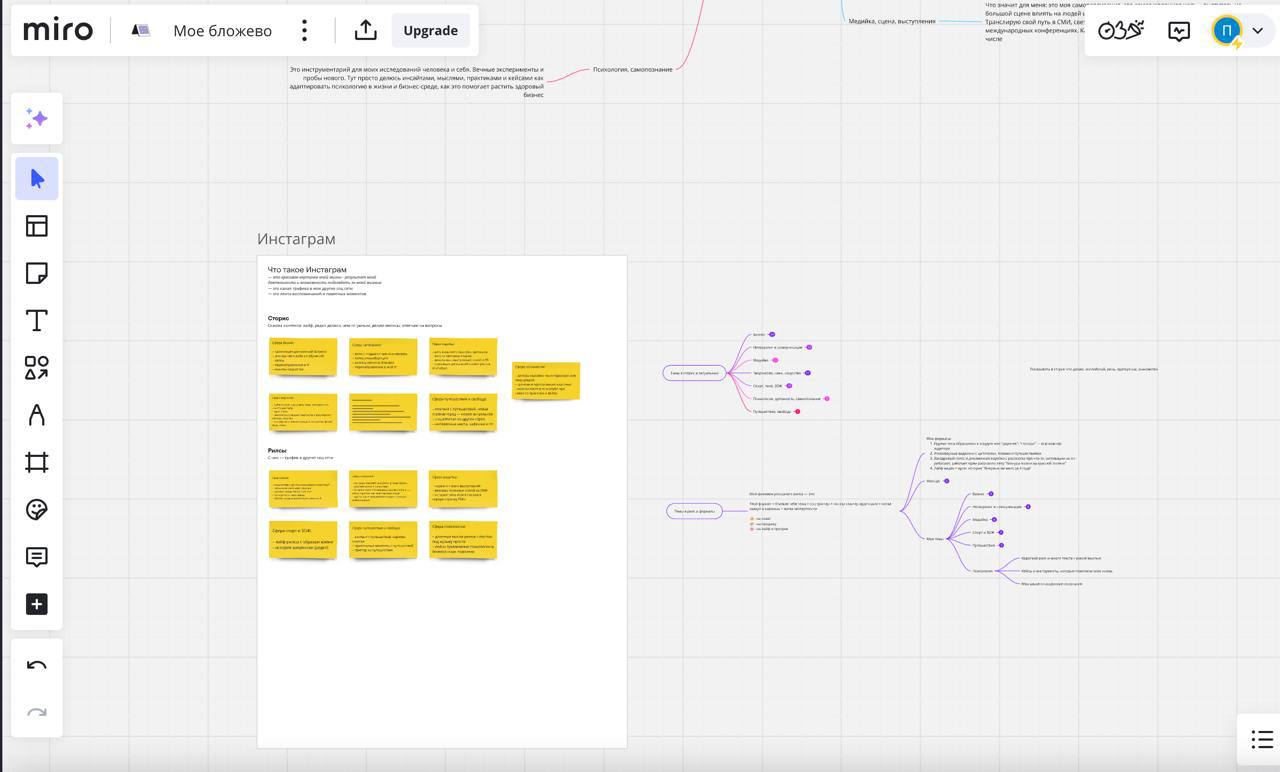Toggle the Путешествия, свобода branch badge
The height and width of the screenshot is (772, 1280).
click(797, 411)
